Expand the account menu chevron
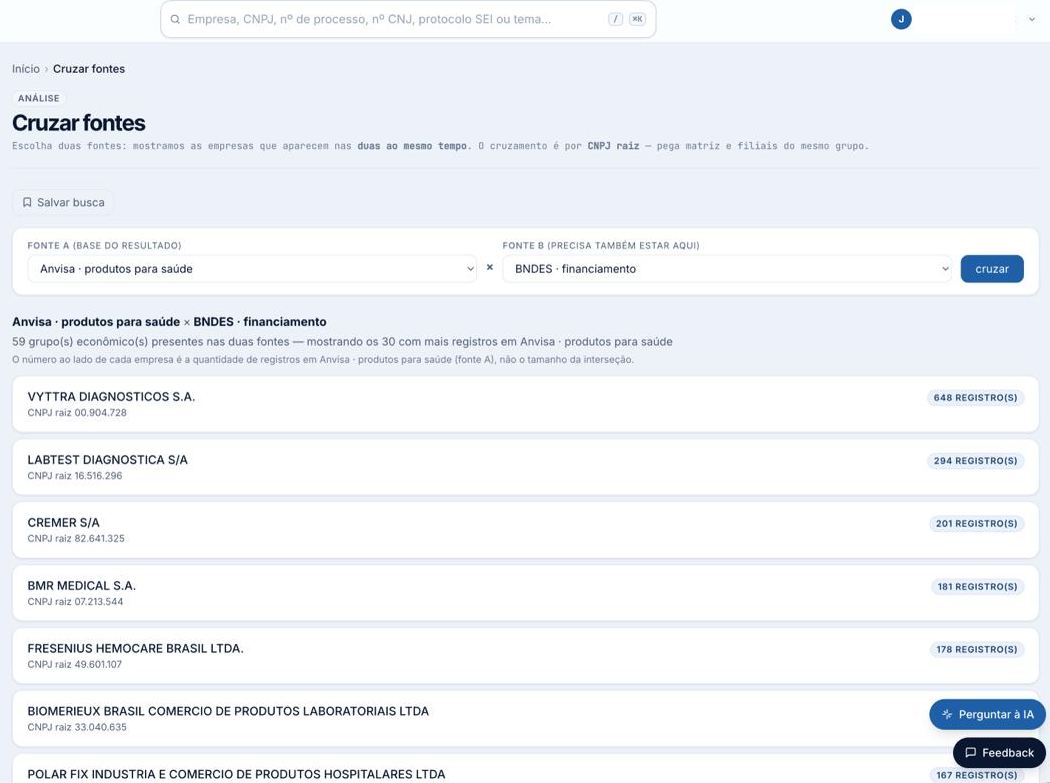1050x783 pixels. click(x=1031, y=19)
